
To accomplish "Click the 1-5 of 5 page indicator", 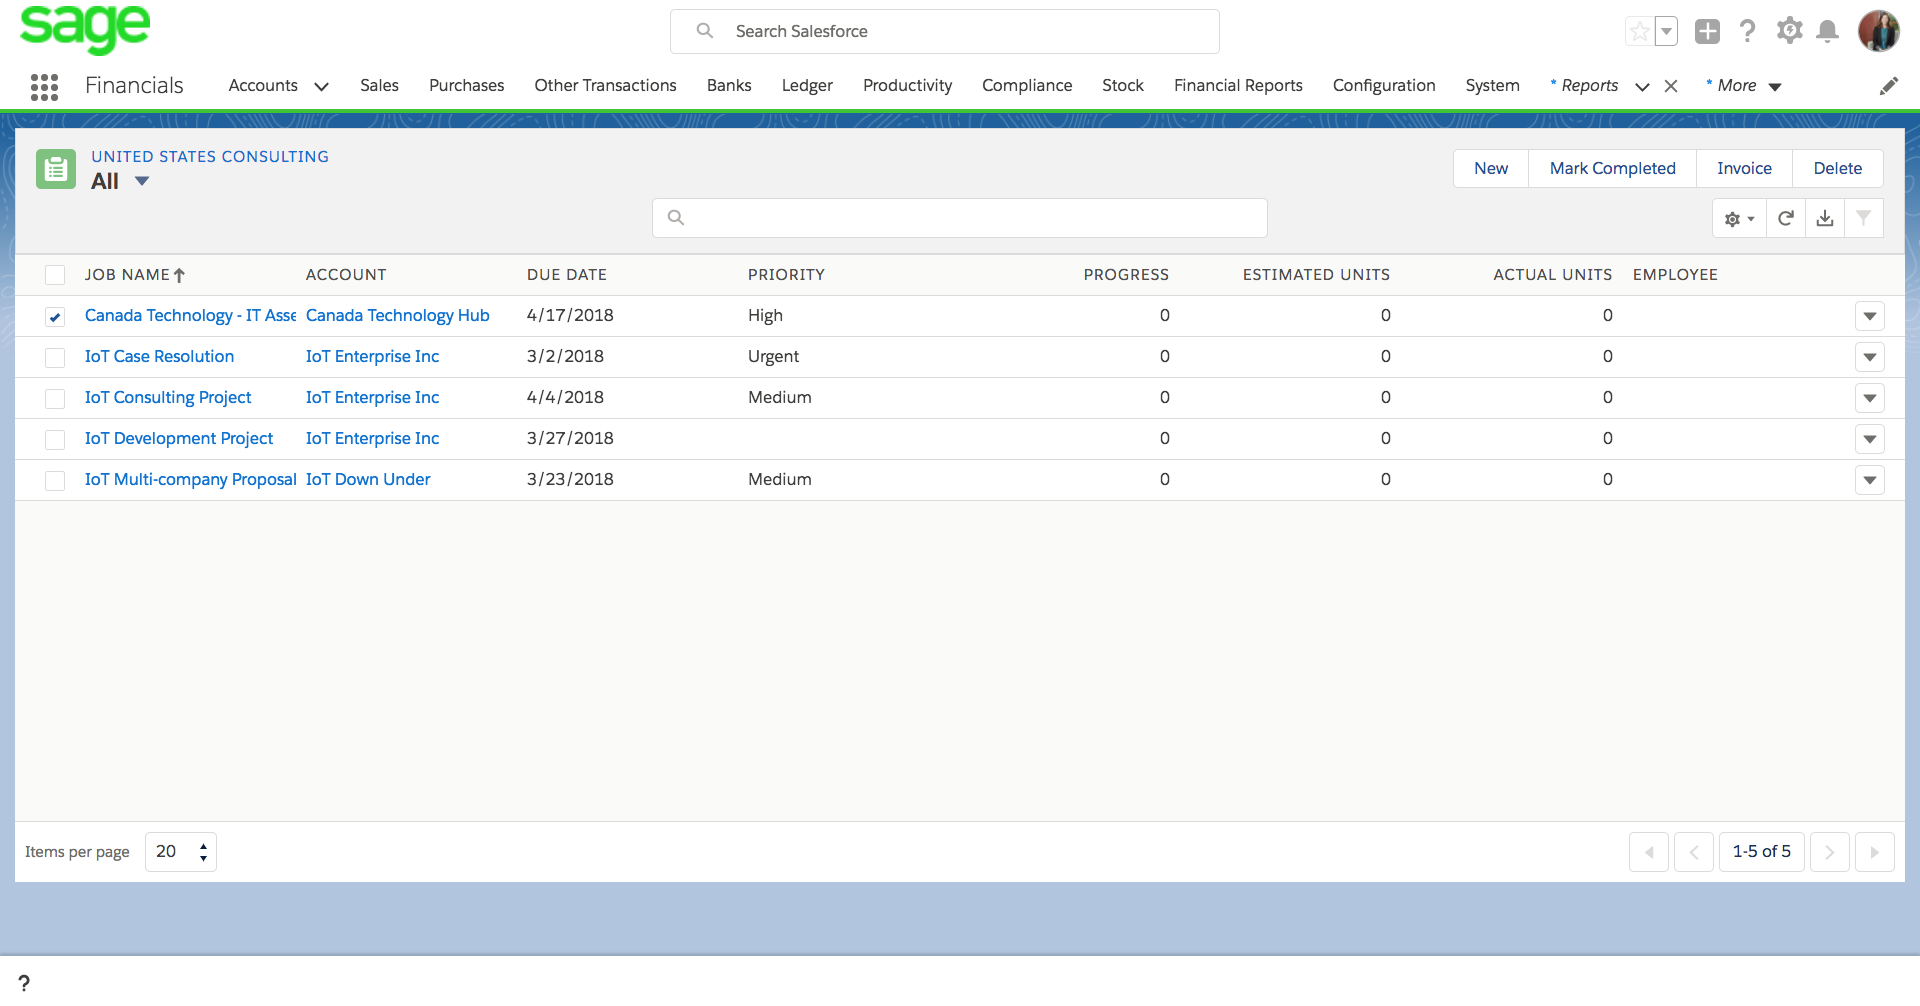I will 1762,852.
